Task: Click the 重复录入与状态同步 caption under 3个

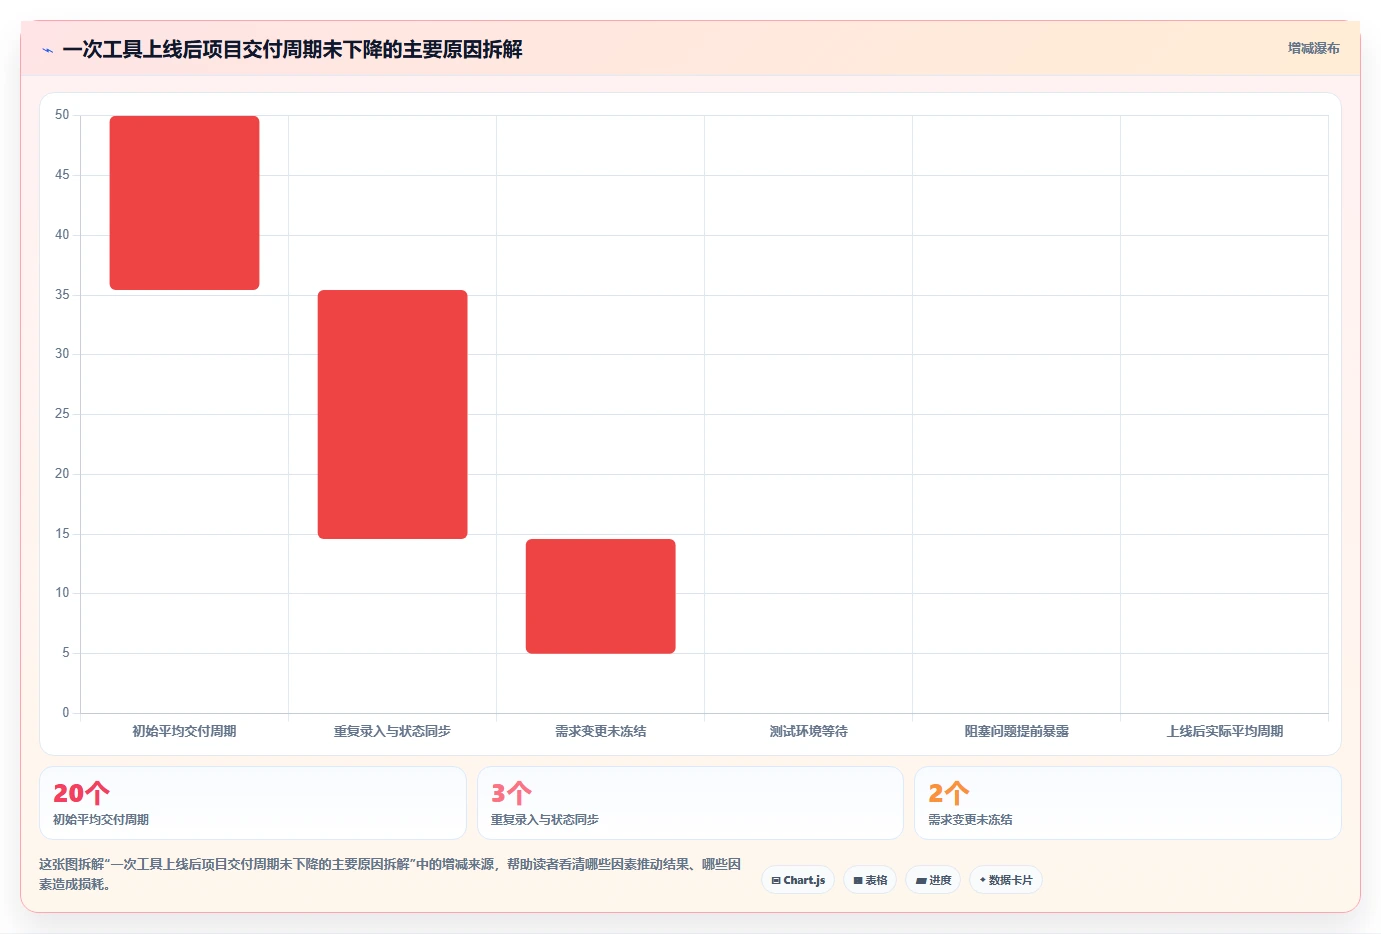Action: tap(545, 820)
